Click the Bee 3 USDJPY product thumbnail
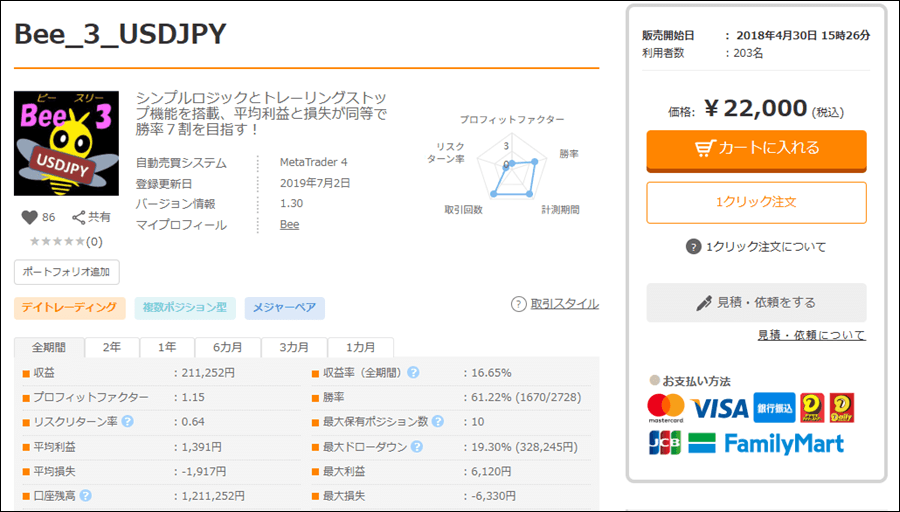This screenshot has width=900, height=512. tap(66, 143)
